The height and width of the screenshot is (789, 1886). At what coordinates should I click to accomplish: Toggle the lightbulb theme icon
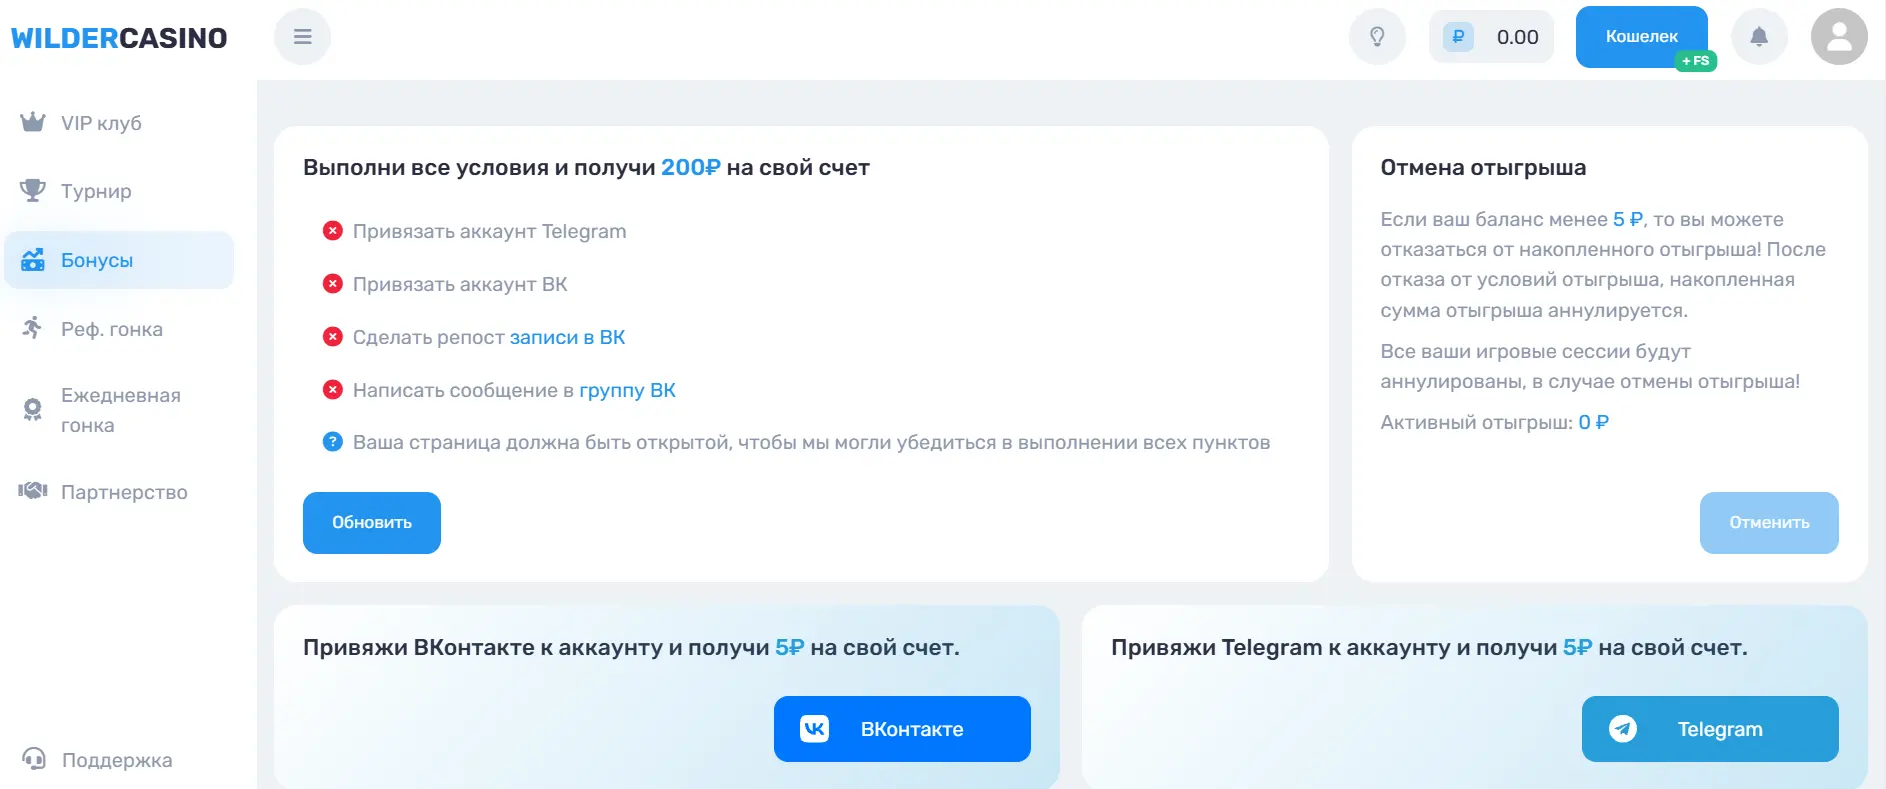pos(1377,37)
